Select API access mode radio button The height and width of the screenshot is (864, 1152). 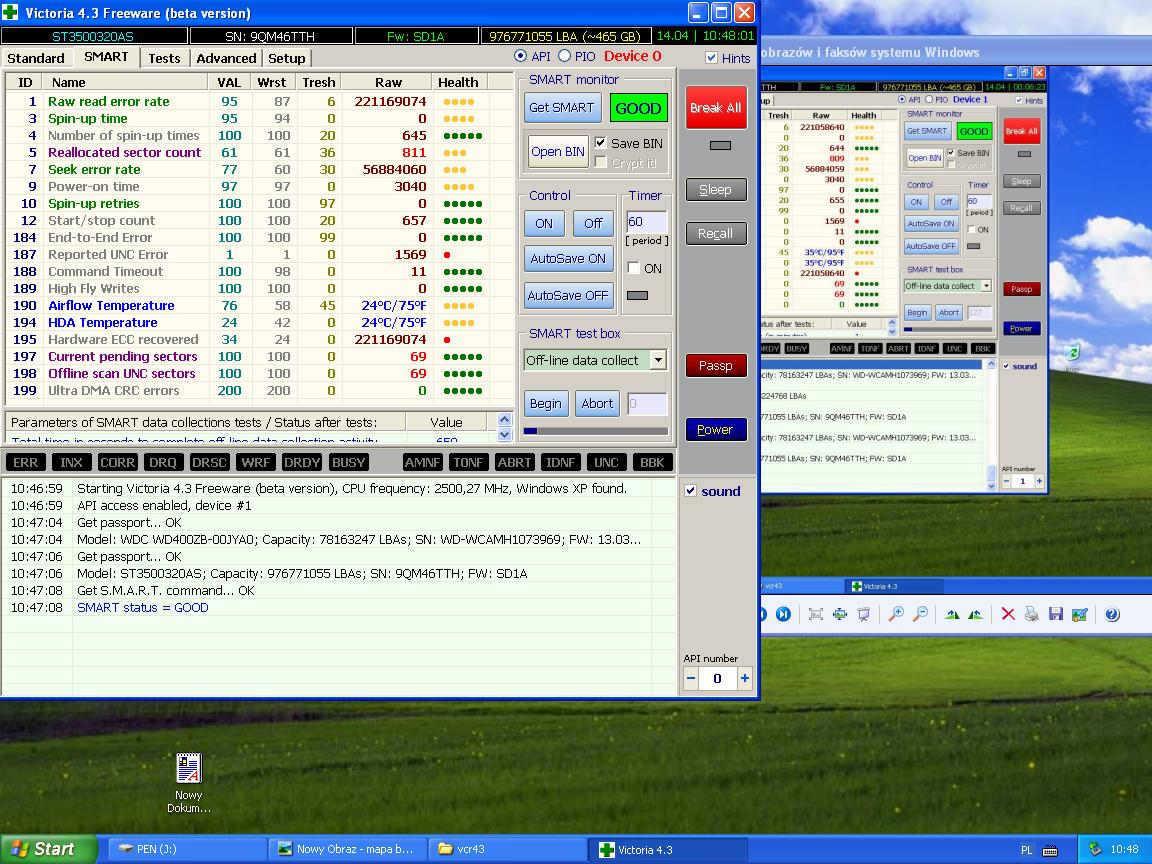[x=521, y=57]
